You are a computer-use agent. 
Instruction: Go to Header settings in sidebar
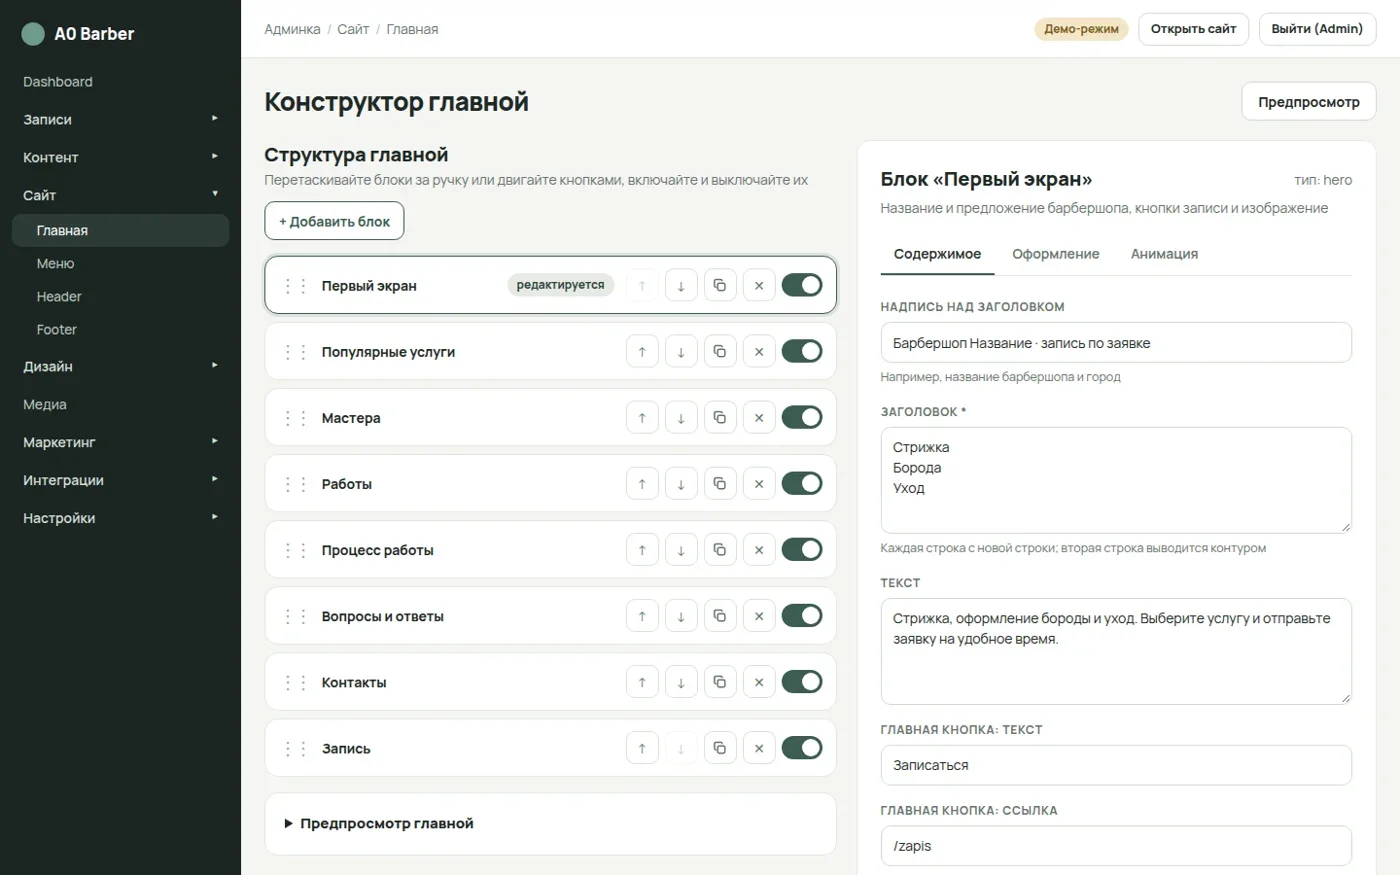point(120,296)
